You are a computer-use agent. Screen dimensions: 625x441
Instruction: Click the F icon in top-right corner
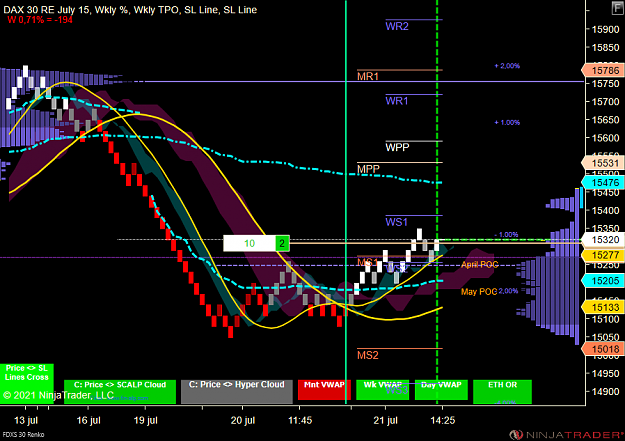(618, 8)
